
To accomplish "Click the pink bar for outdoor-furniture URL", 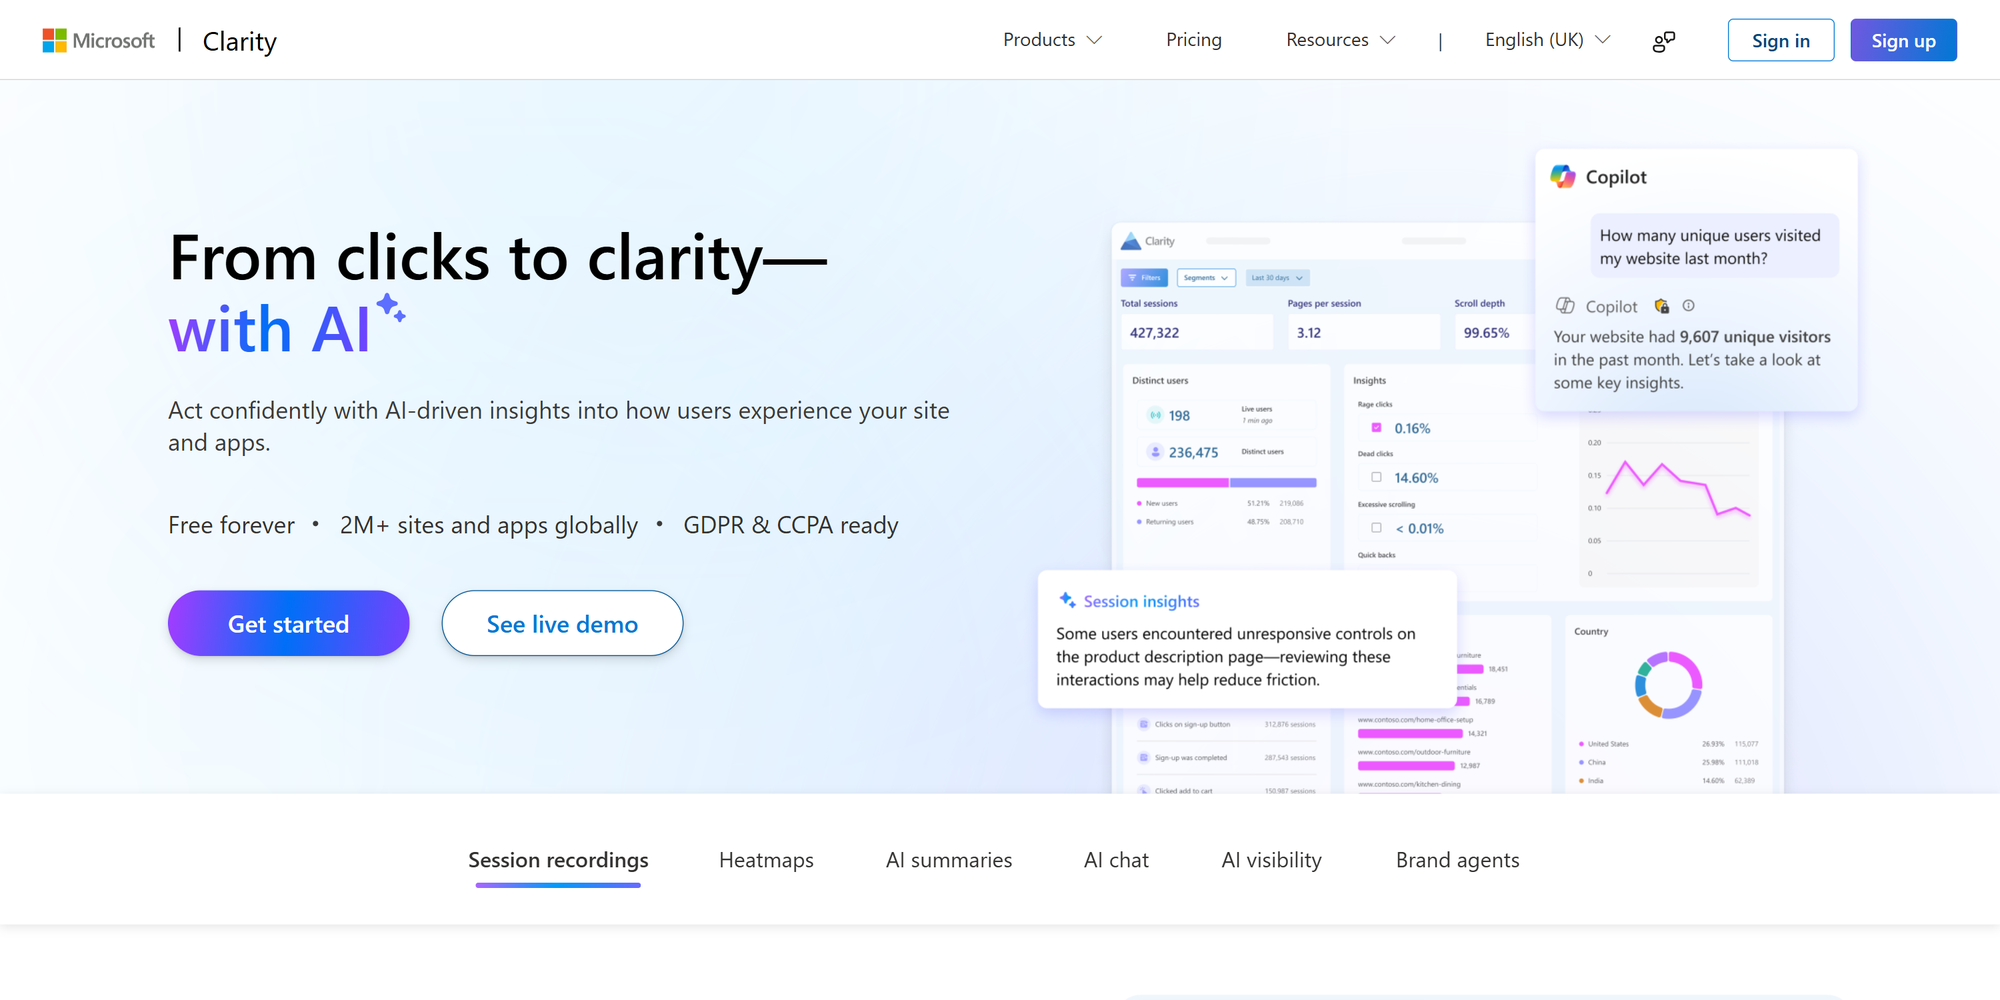I will [1406, 765].
